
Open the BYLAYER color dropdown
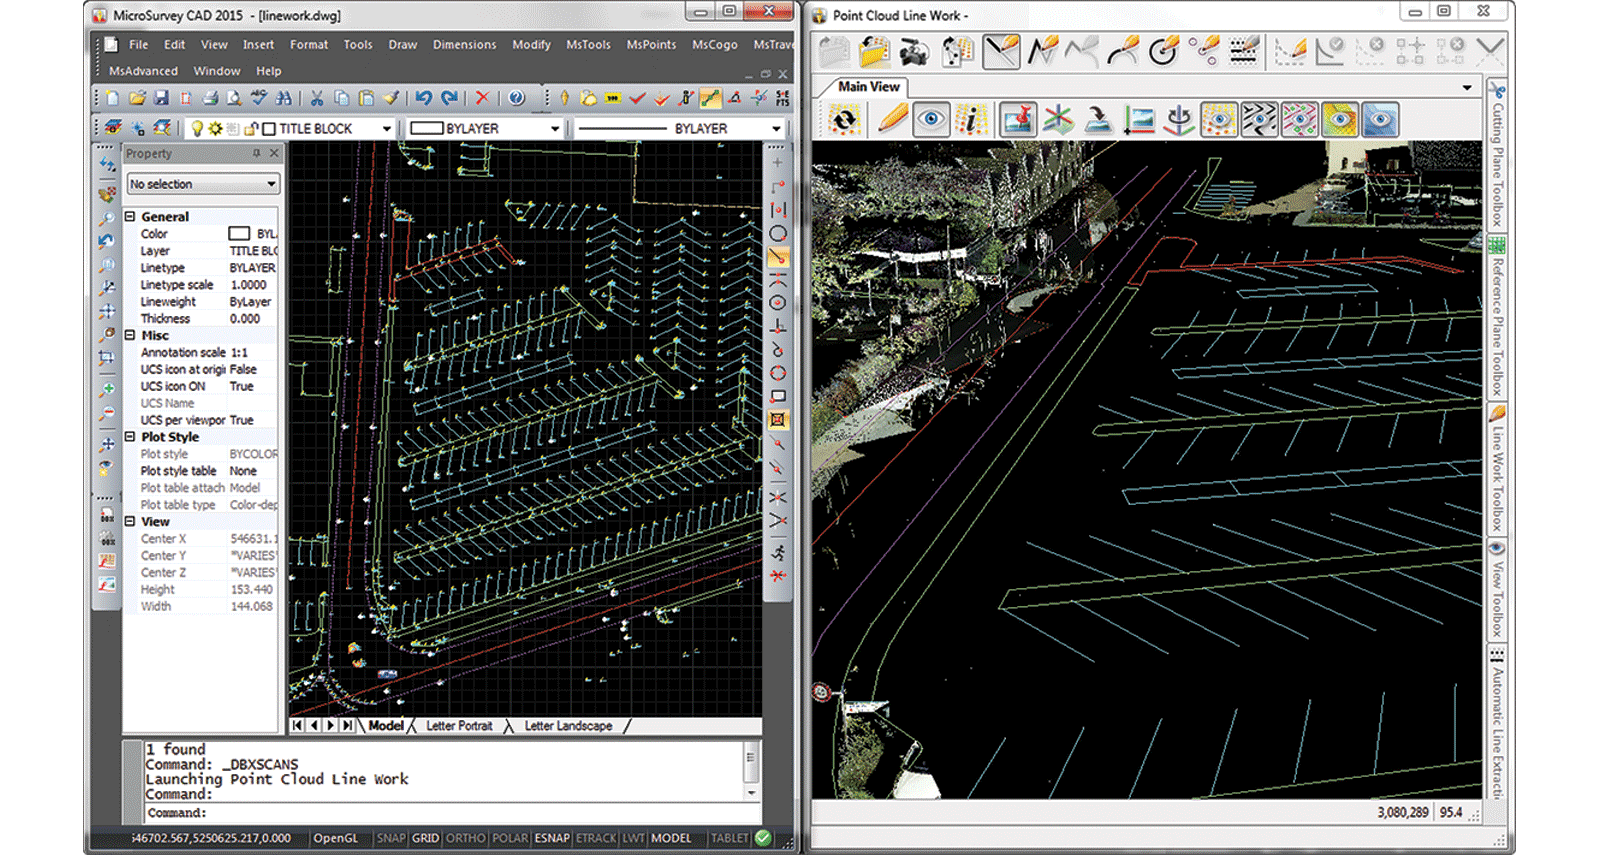click(x=555, y=129)
